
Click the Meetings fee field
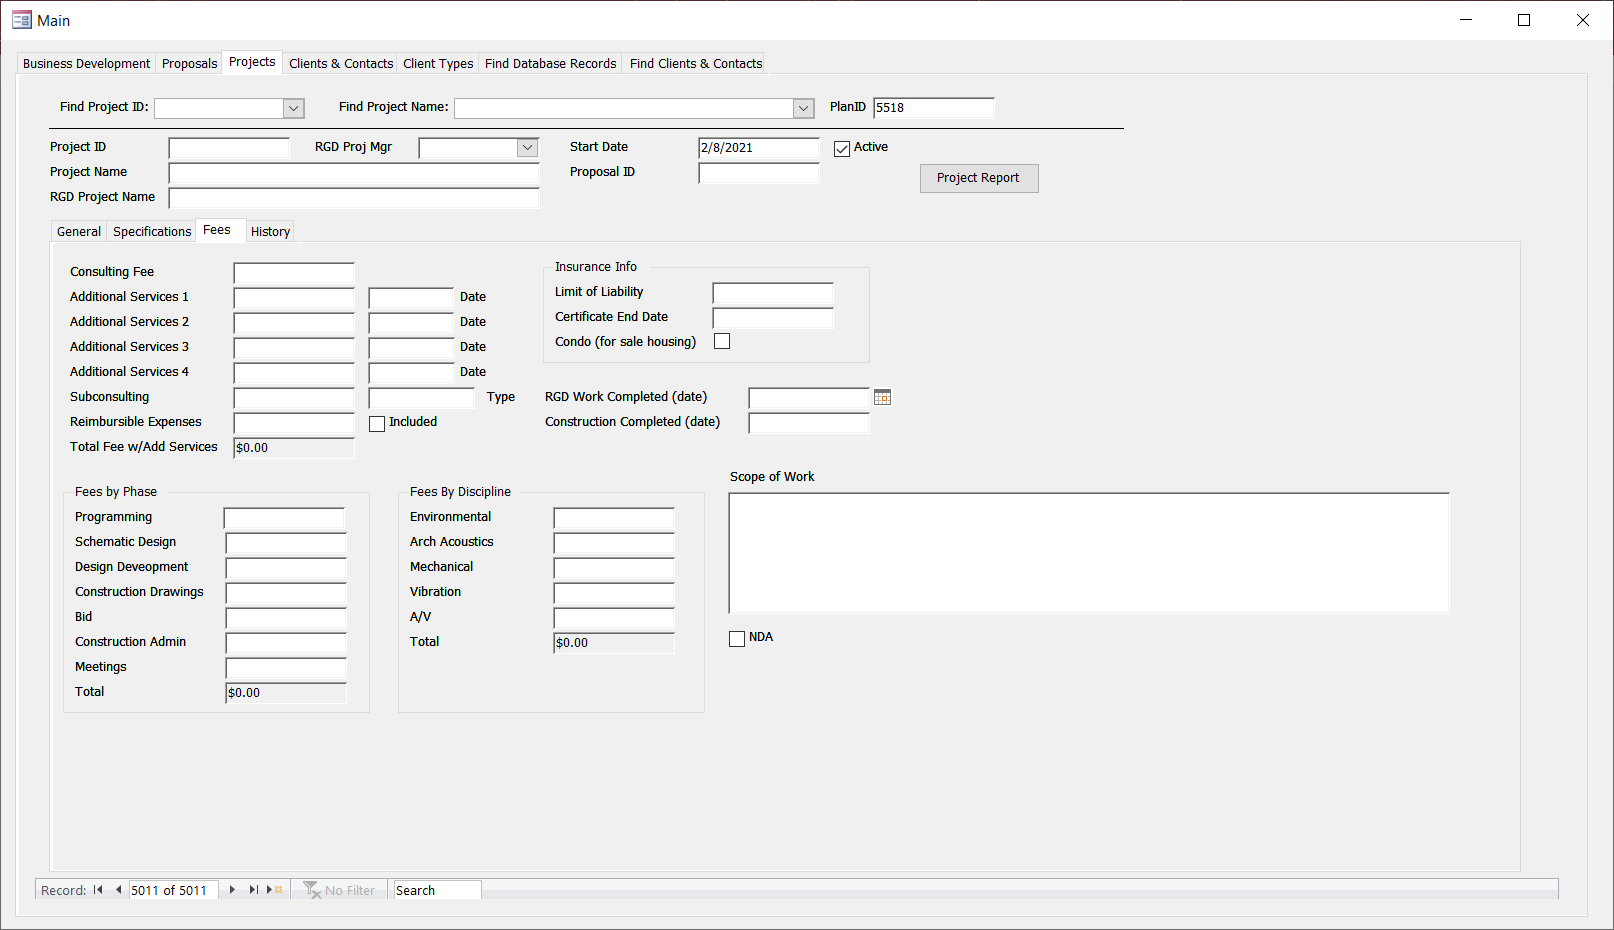click(286, 668)
